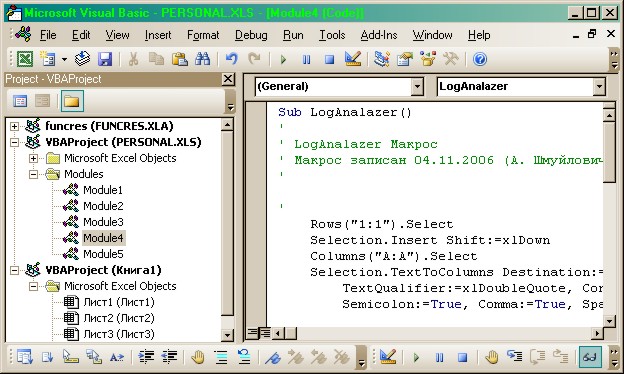The width and height of the screenshot is (624, 374).
Task: Enable Design Mode in the top toolbar
Action: tap(353, 60)
